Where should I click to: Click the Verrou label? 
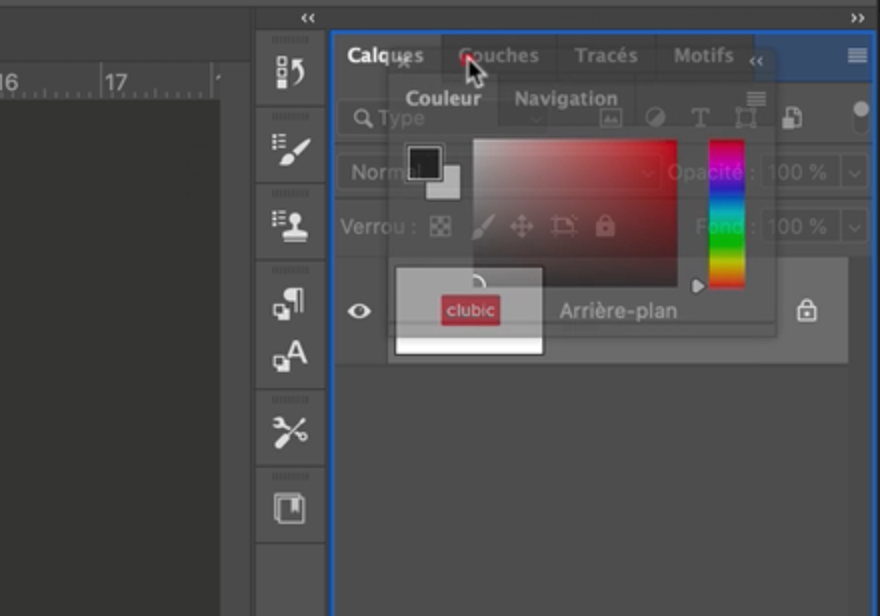click(x=378, y=227)
